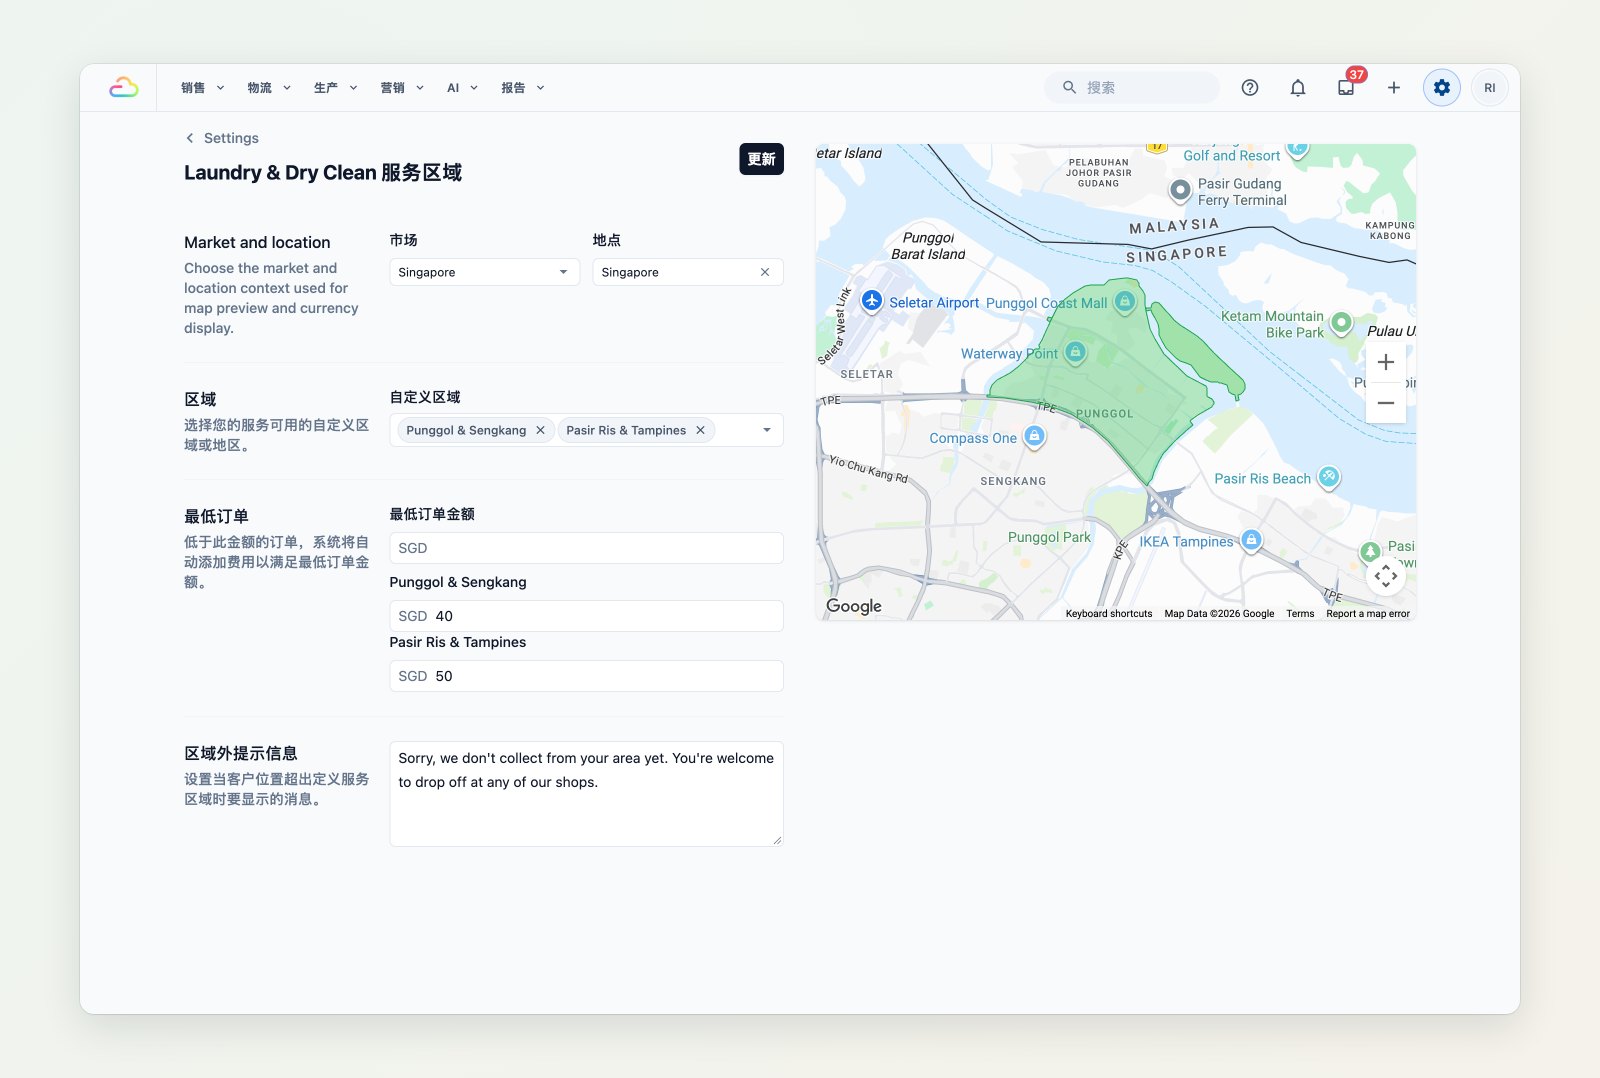Remove the Pasir Ris & Tampines zone chip

tap(700, 430)
